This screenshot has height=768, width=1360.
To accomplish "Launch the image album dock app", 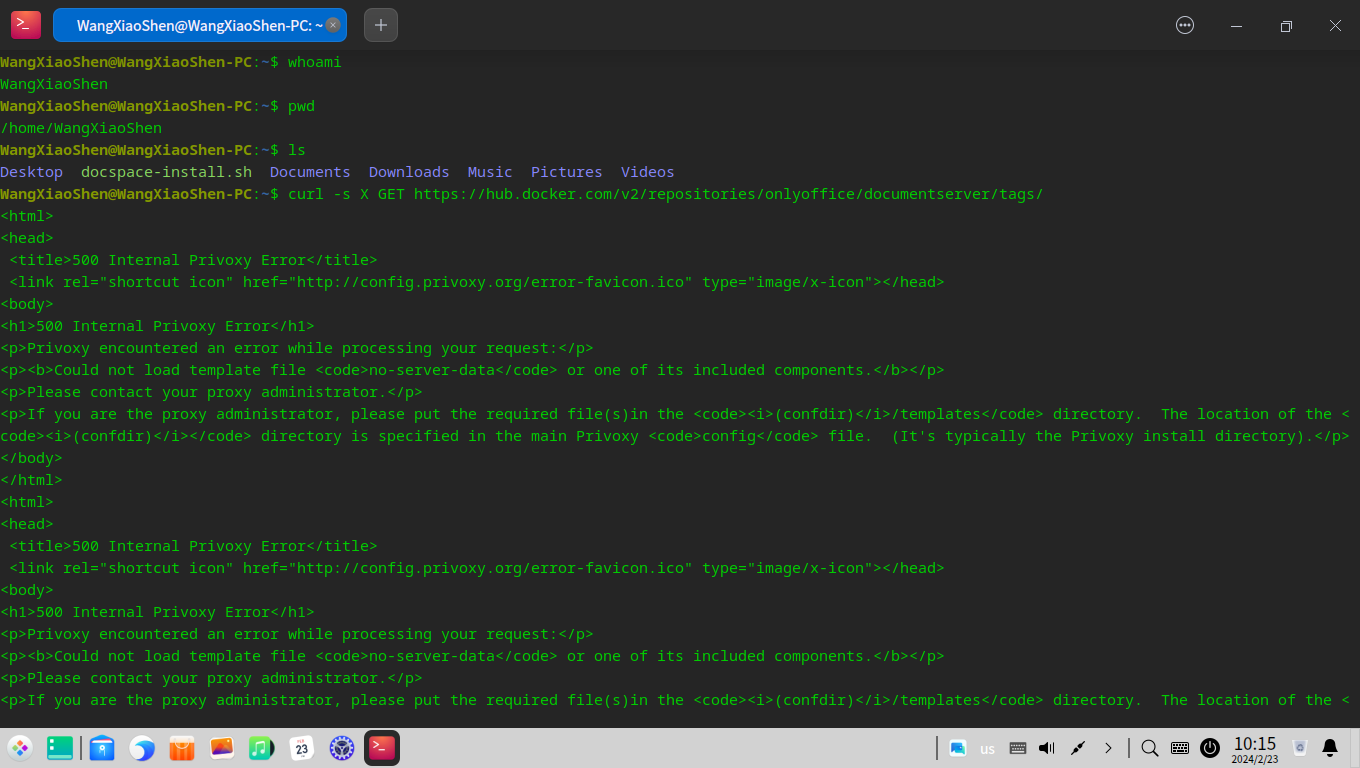I will (x=222, y=748).
